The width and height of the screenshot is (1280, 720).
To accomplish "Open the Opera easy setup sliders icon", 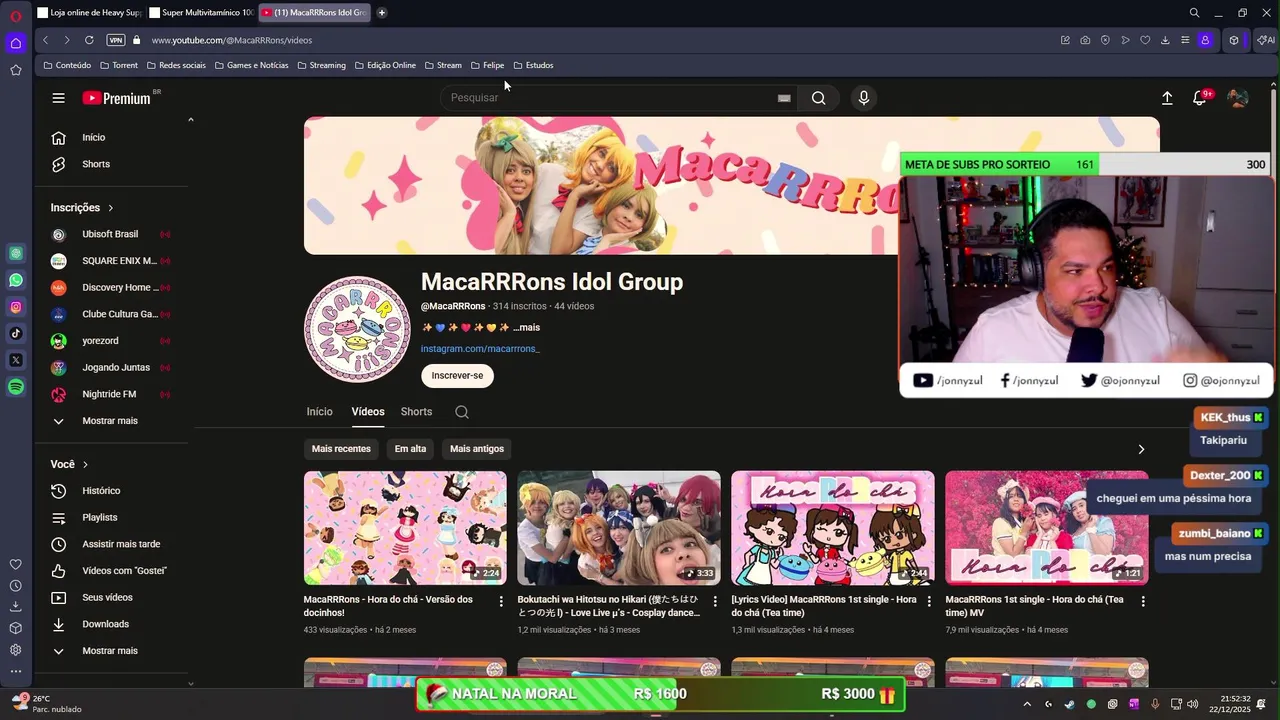I will pyautogui.click(x=1185, y=40).
